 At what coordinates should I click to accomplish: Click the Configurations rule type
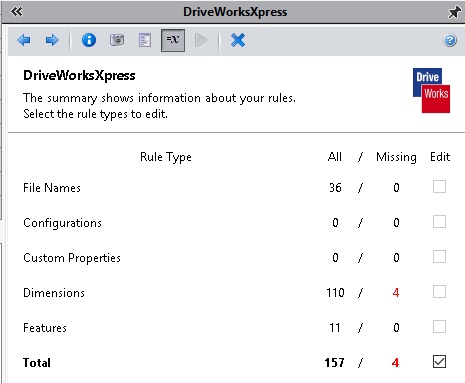62,223
